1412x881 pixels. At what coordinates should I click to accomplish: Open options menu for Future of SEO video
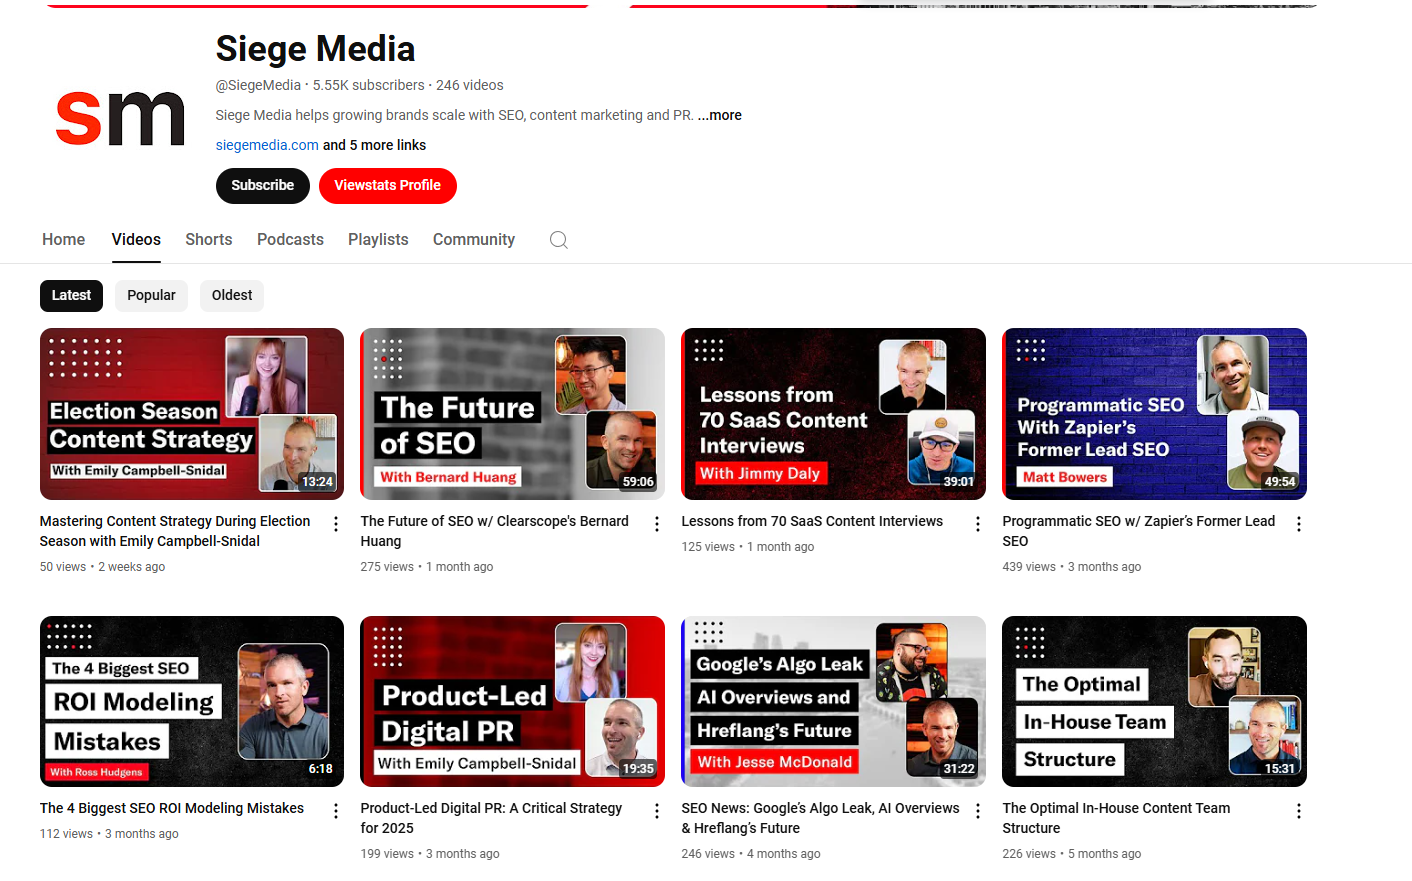(657, 524)
